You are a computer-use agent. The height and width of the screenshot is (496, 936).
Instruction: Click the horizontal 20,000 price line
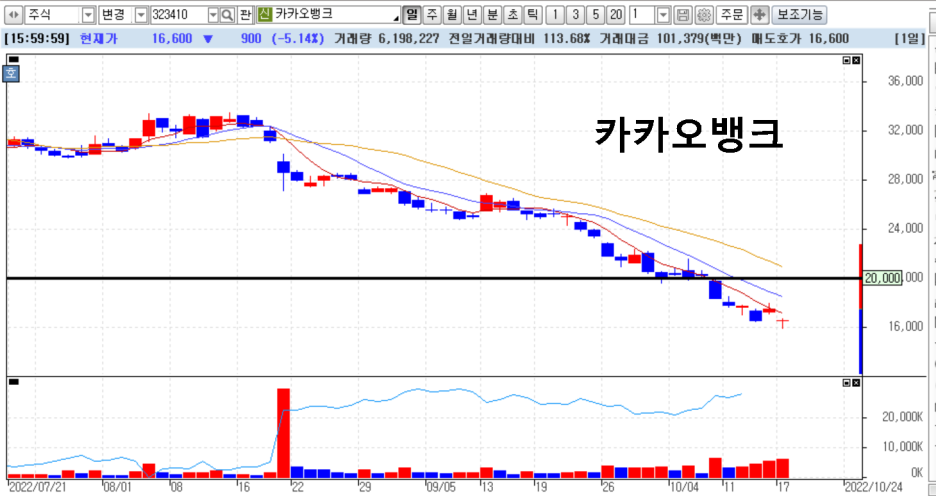click(x=433, y=278)
